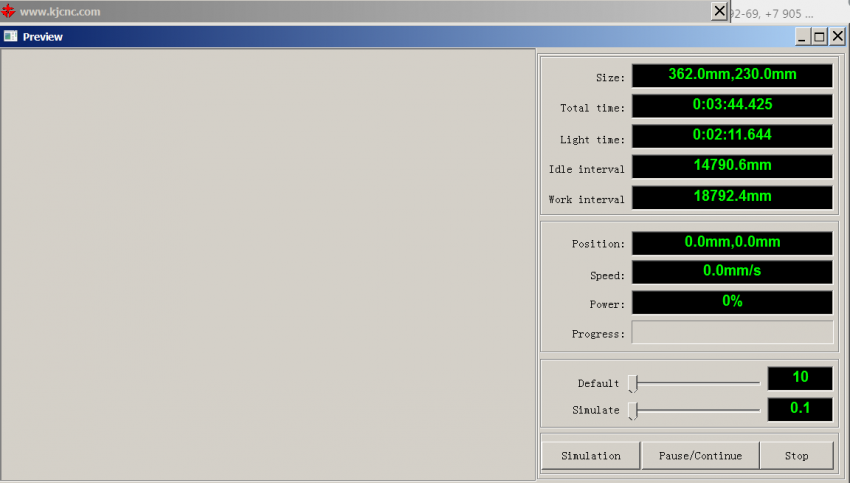Screen dimensions: 850x483
Task: Click the red kjcnc logo icon
Action: click(x=9, y=12)
